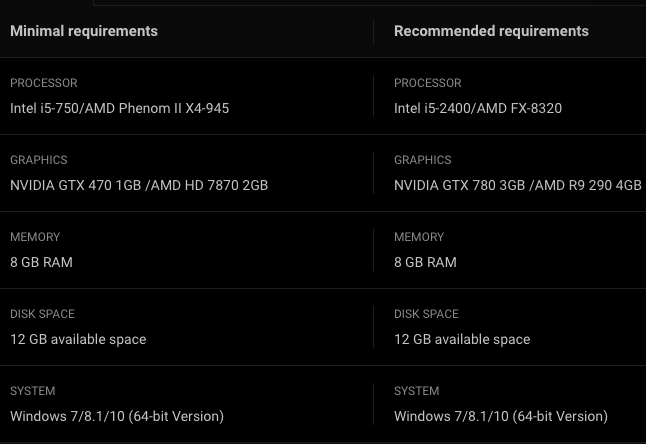The height and width of the screenshot is (444, 646).
Task: Select the Intel i5-2400/AMD FX-8320 text
Action: (477, 108)
